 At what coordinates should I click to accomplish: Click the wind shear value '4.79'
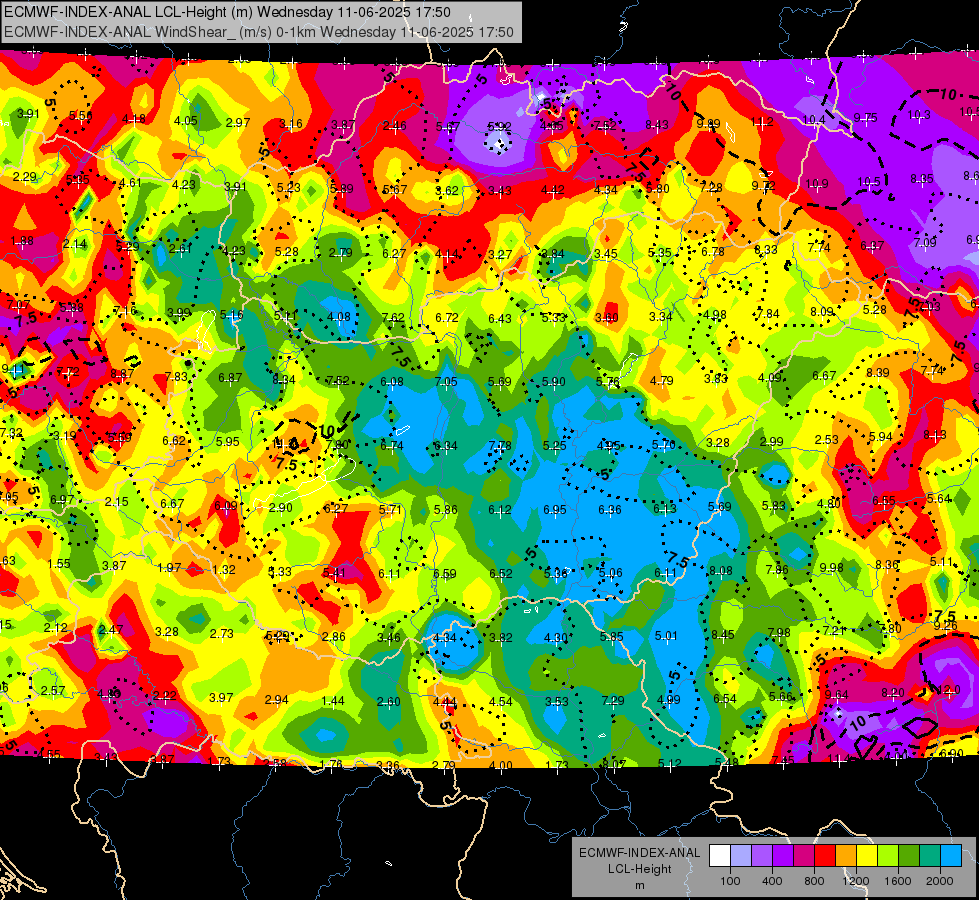(661, 380)
